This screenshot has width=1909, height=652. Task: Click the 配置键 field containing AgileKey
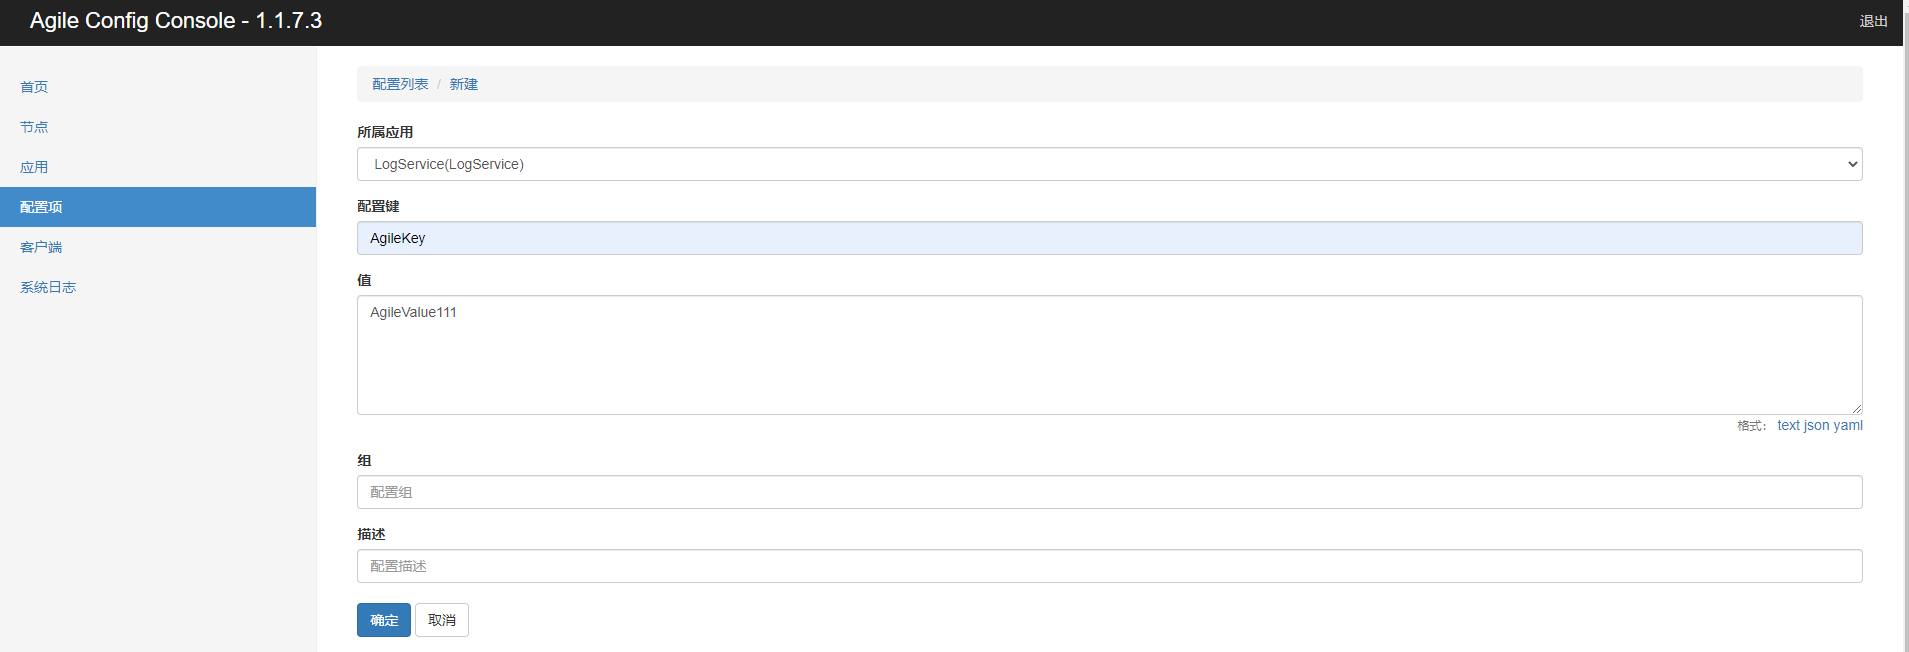pyautogui.click(x=1108, y=238)
